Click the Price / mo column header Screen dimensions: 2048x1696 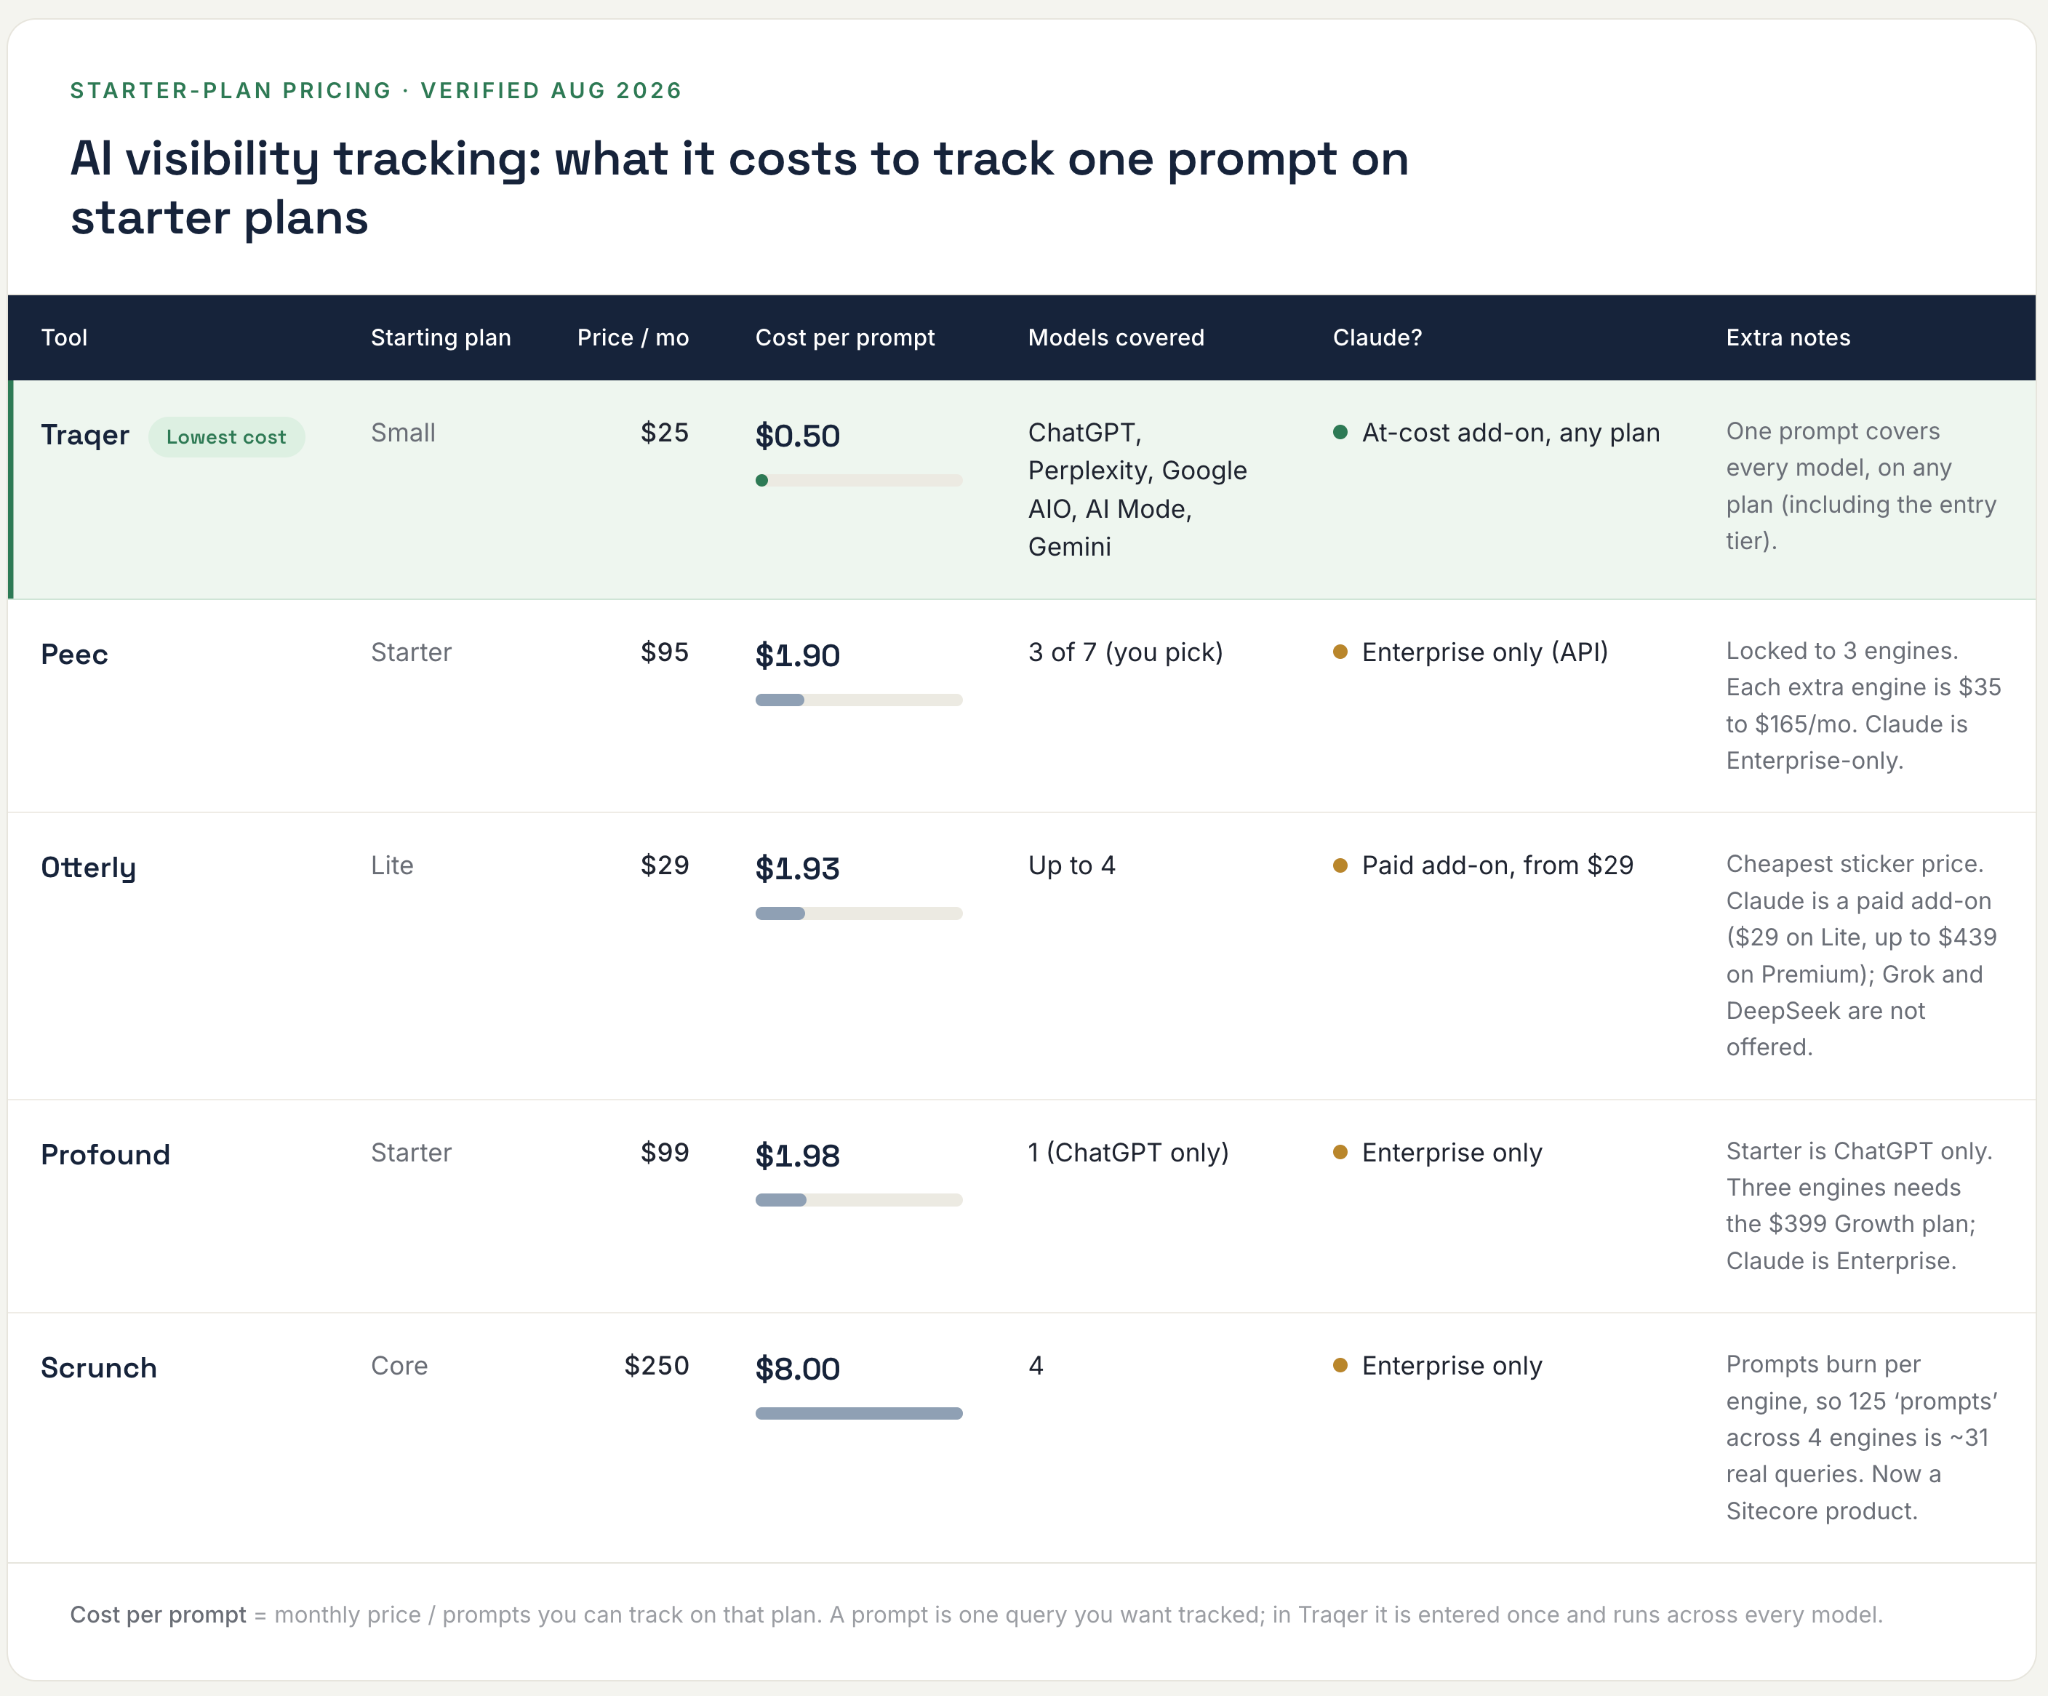(x=633, y=337)
